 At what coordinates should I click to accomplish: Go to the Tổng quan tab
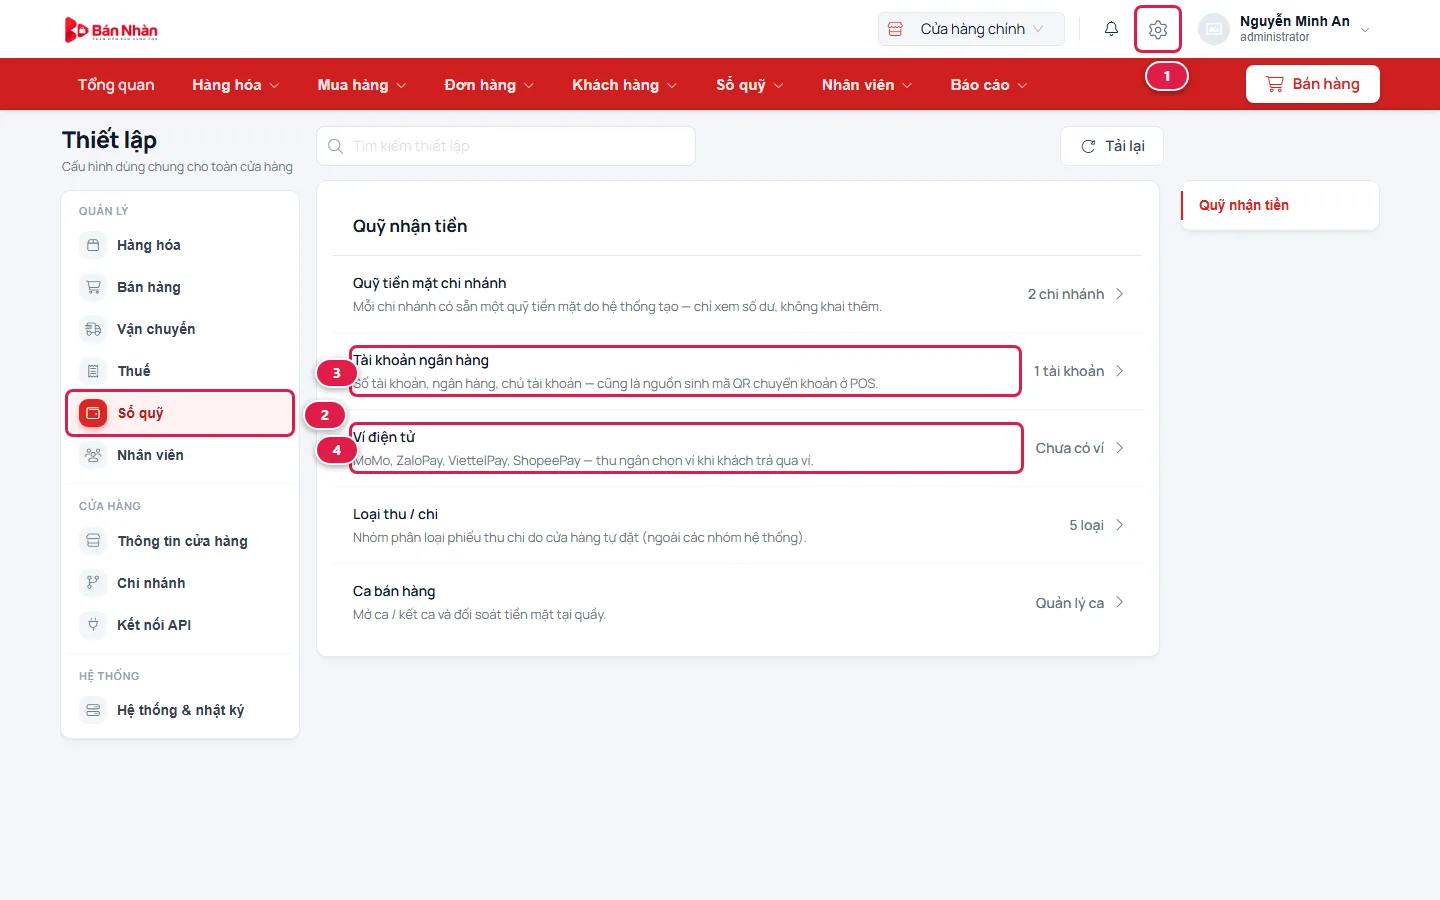[x=116, y=85]
